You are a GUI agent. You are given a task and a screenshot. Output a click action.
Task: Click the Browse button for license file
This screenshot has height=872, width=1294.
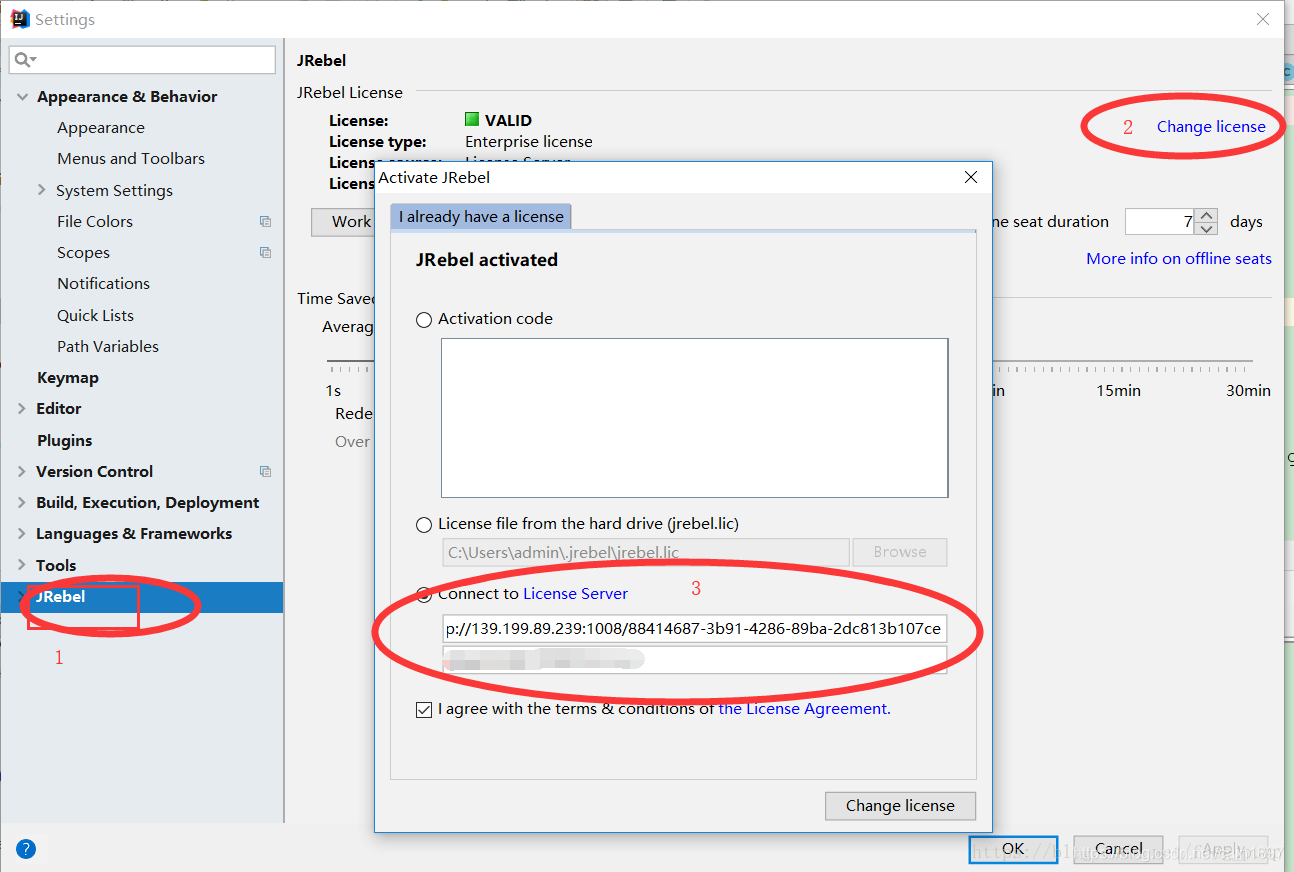pyautogui.click(x=899, y=552)
